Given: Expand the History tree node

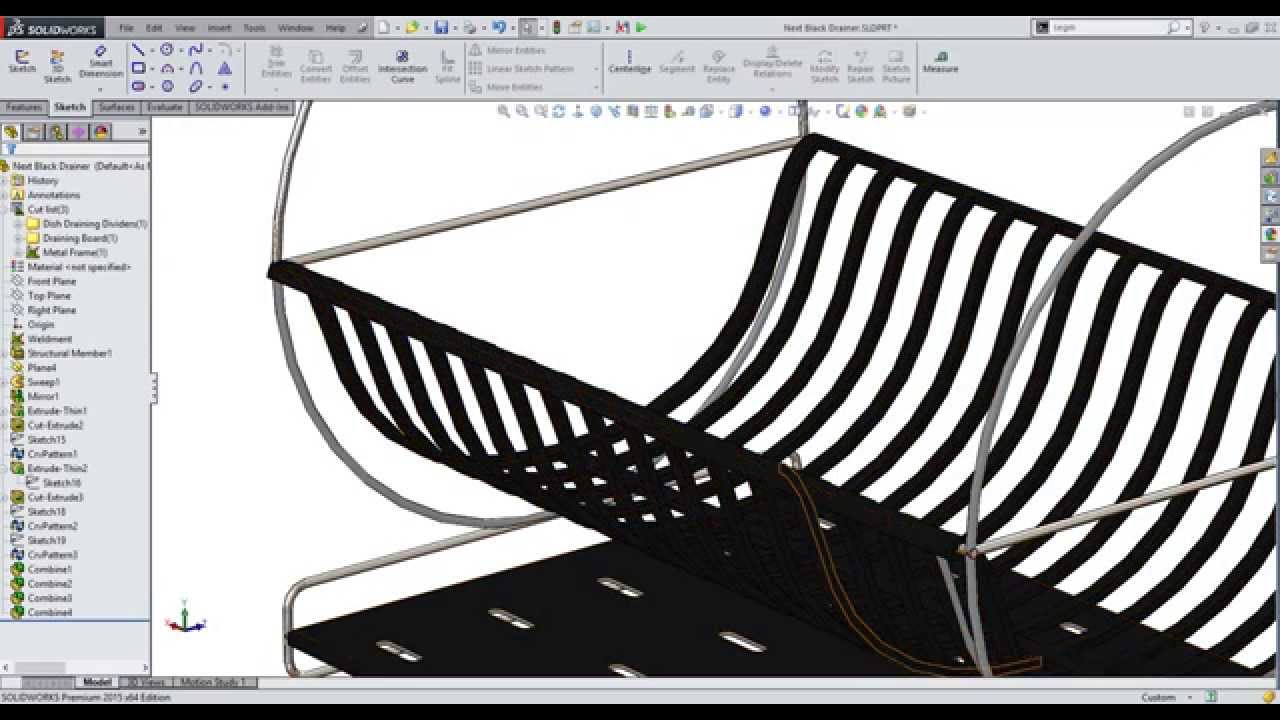Looking at the screenshot, I should 5,181.
